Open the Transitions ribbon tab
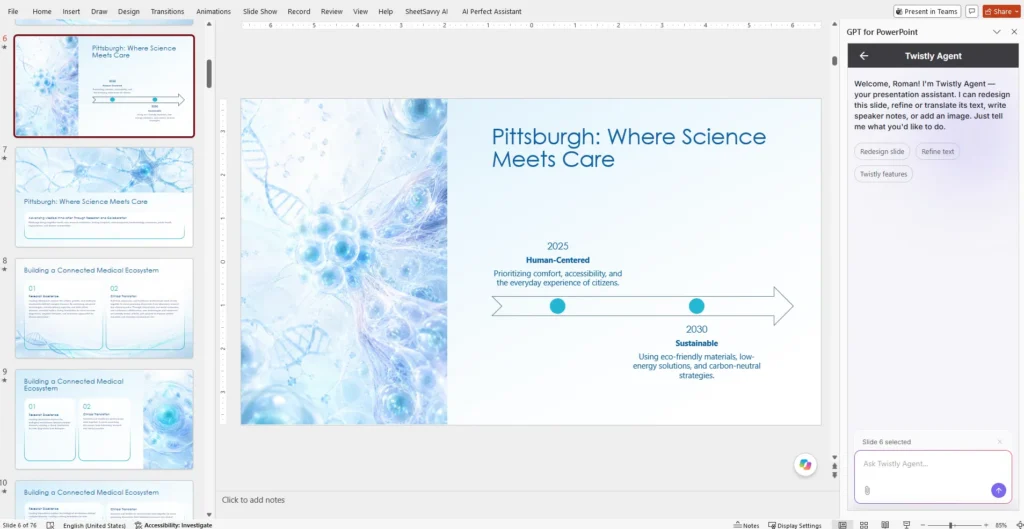This screenshot has height=529, width=1024. (x=167, y=11)
